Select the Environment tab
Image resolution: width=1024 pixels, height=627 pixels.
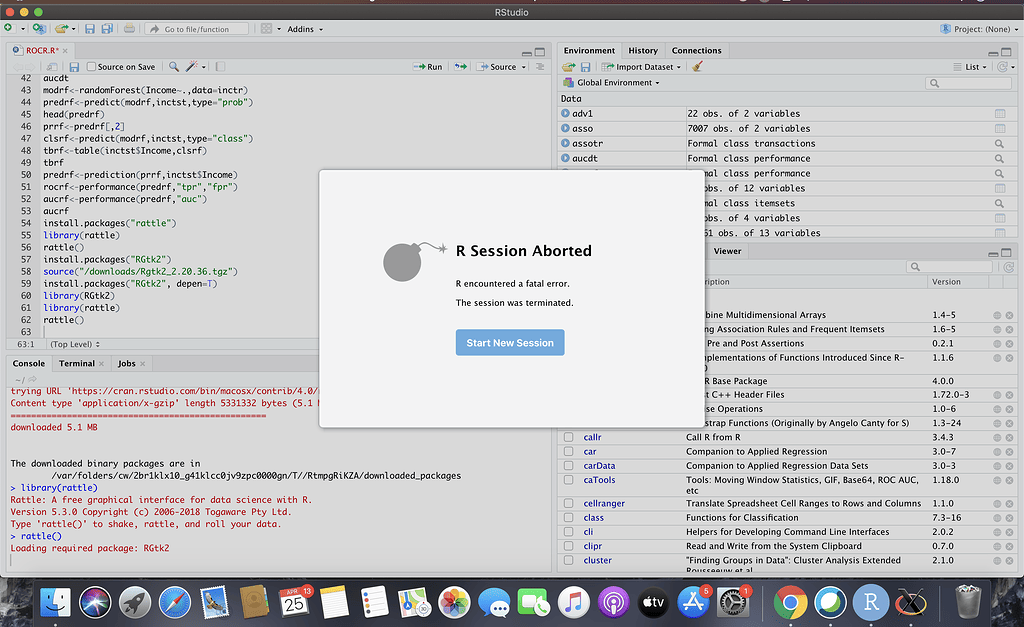(589, 50)
